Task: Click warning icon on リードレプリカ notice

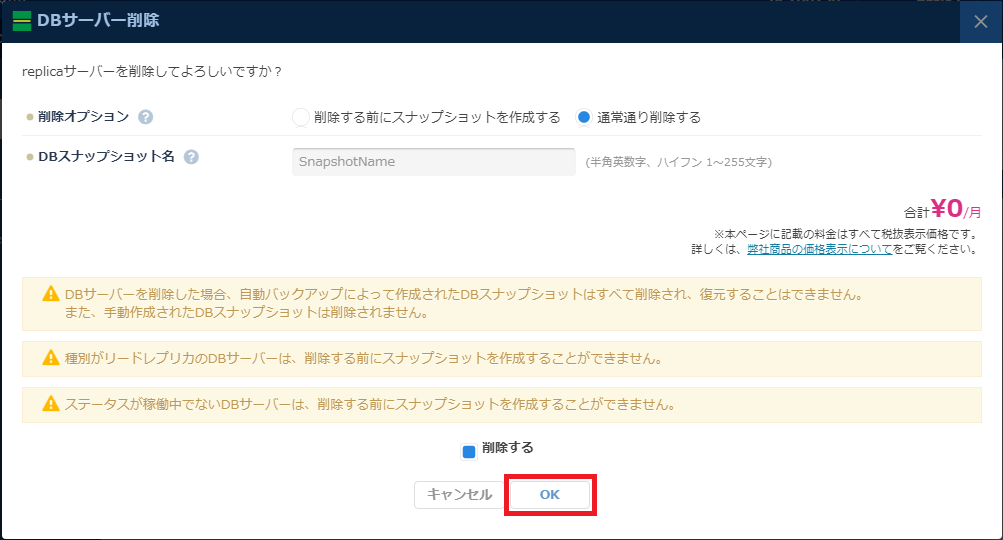Action: (x=50, y=358)
